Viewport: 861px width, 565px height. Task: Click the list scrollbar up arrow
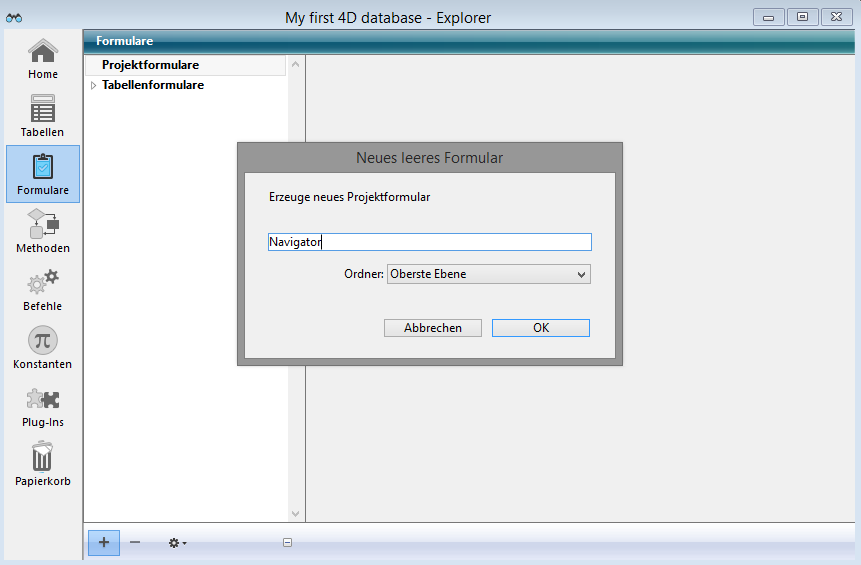(295, 64)
